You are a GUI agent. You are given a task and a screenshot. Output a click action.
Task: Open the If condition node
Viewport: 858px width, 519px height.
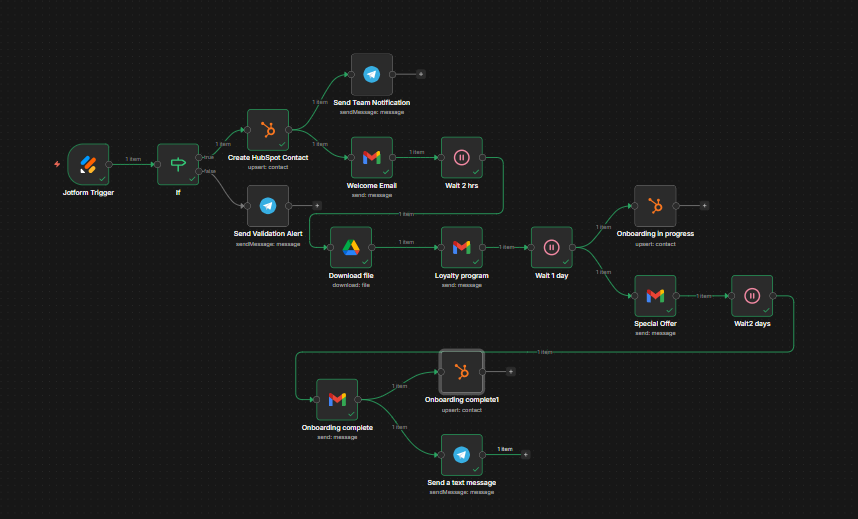click(178, 164)
